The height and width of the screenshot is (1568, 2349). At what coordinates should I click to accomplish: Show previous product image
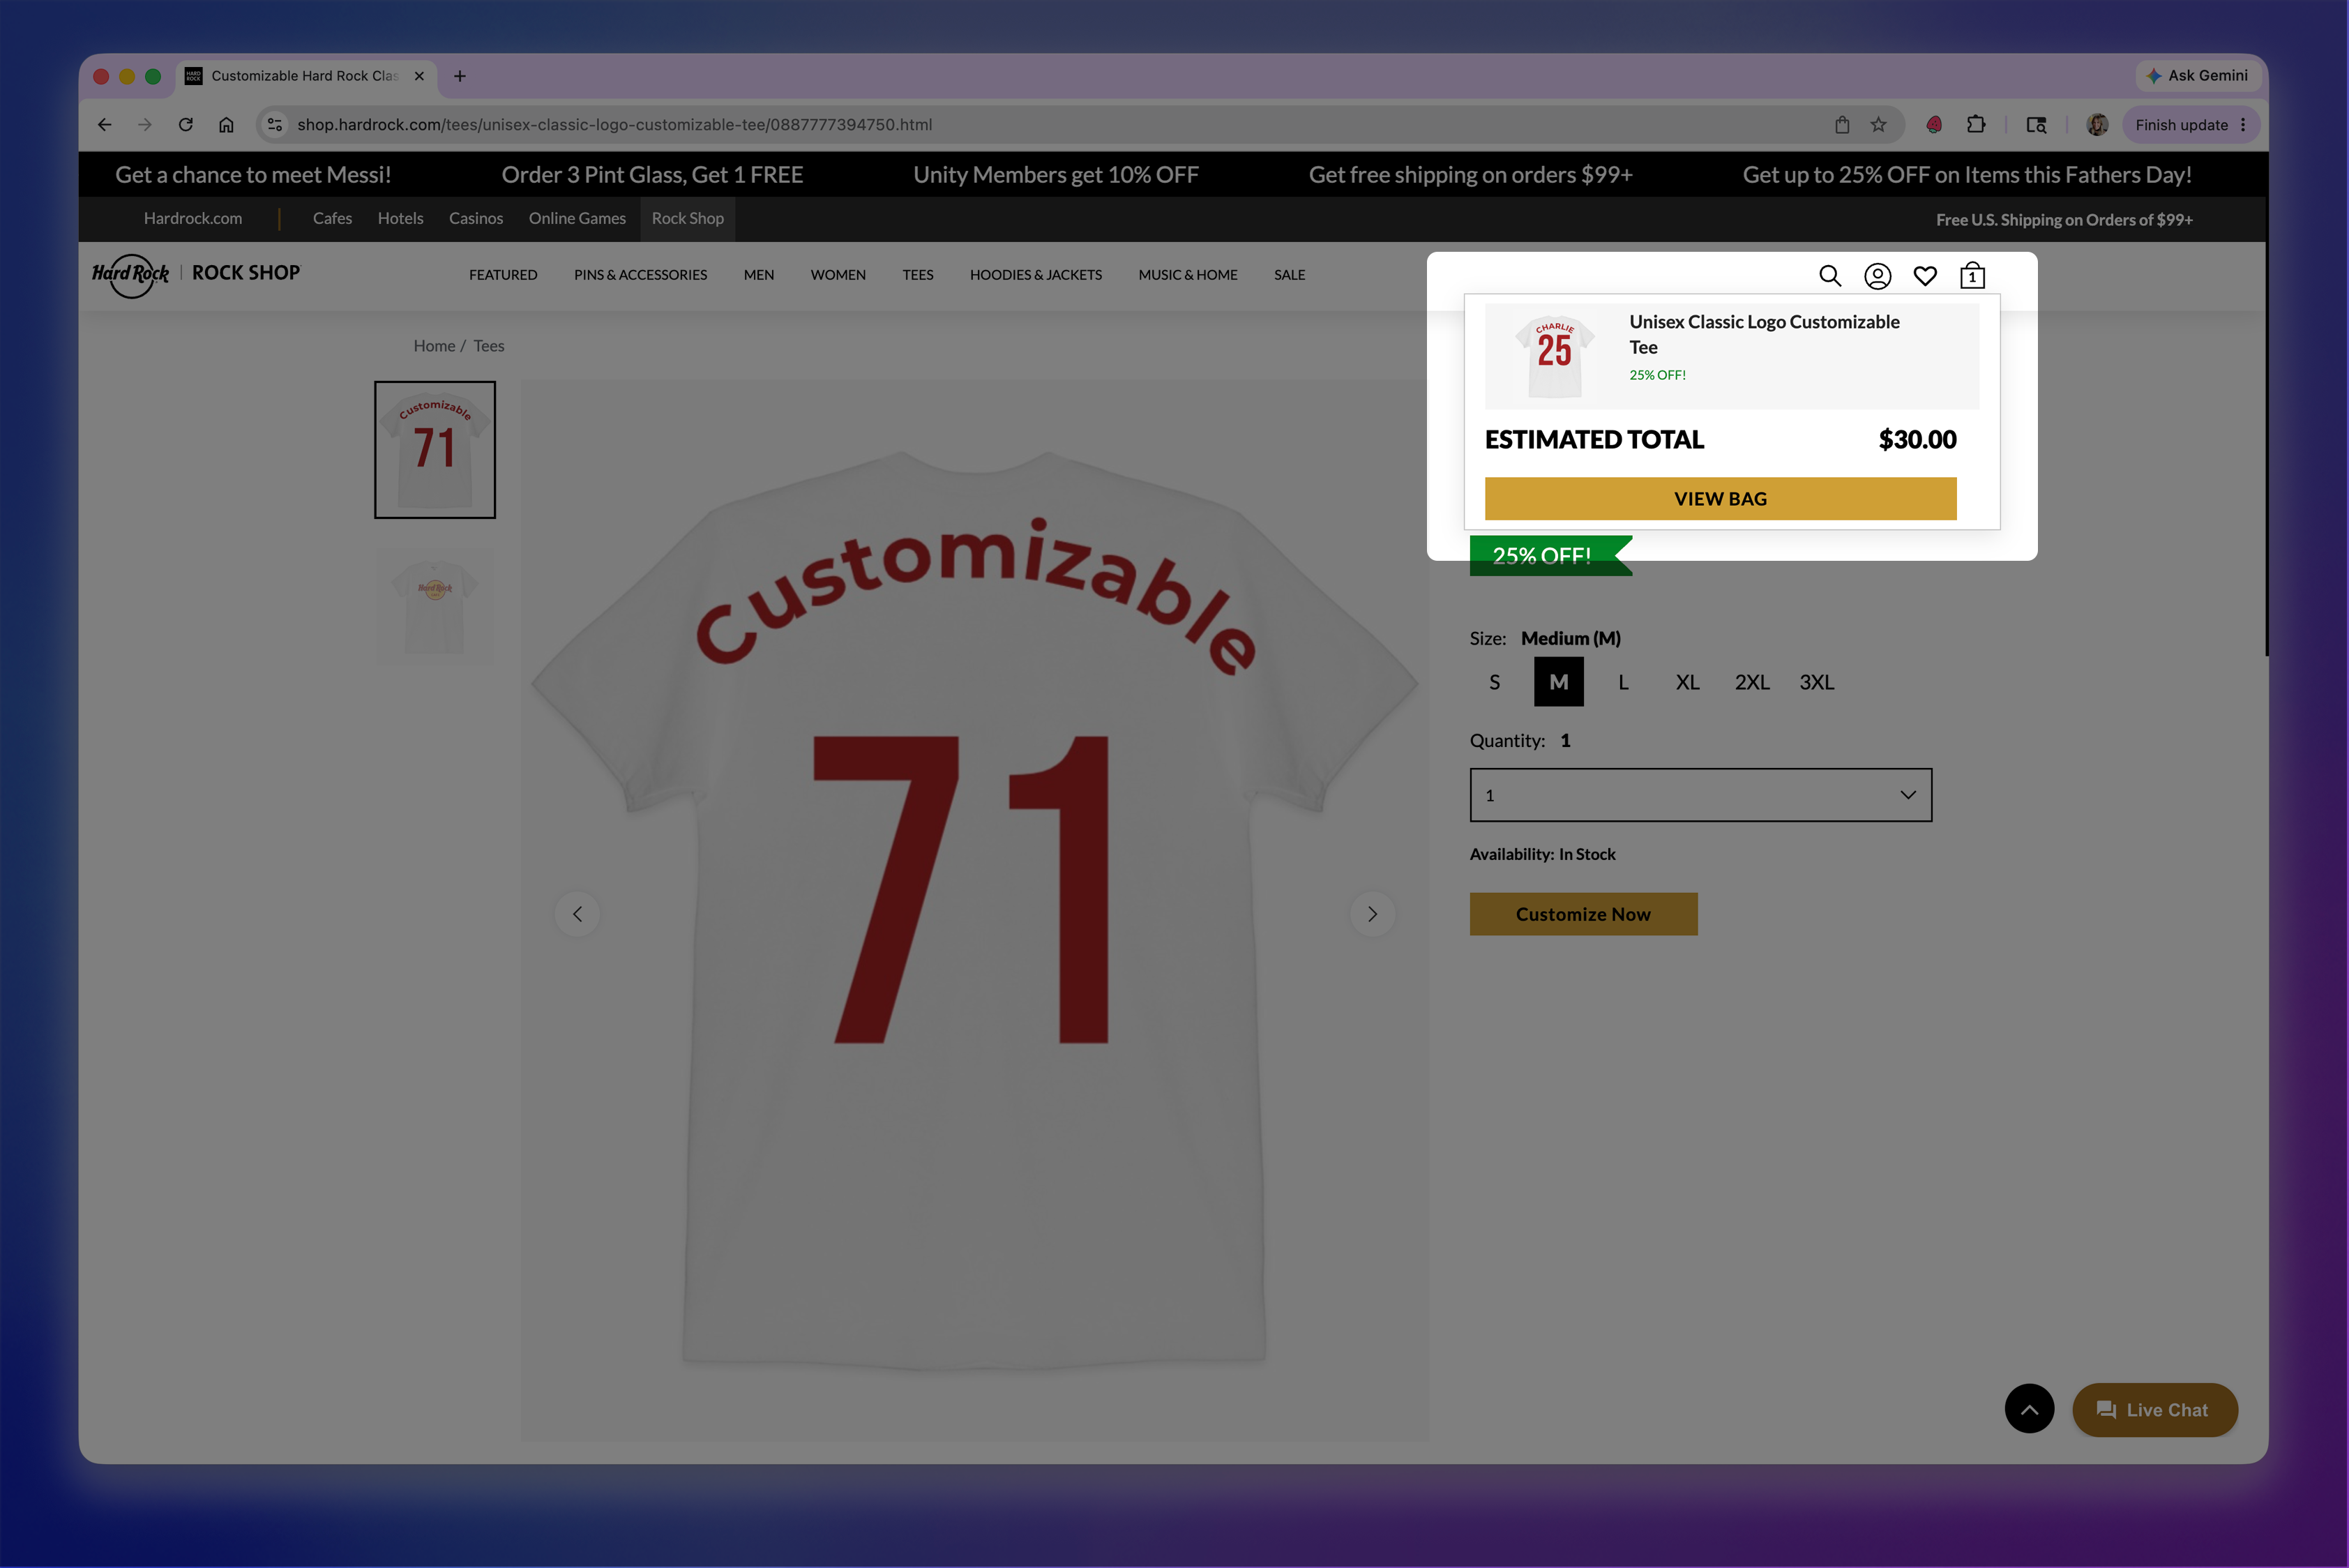(577, 914)
